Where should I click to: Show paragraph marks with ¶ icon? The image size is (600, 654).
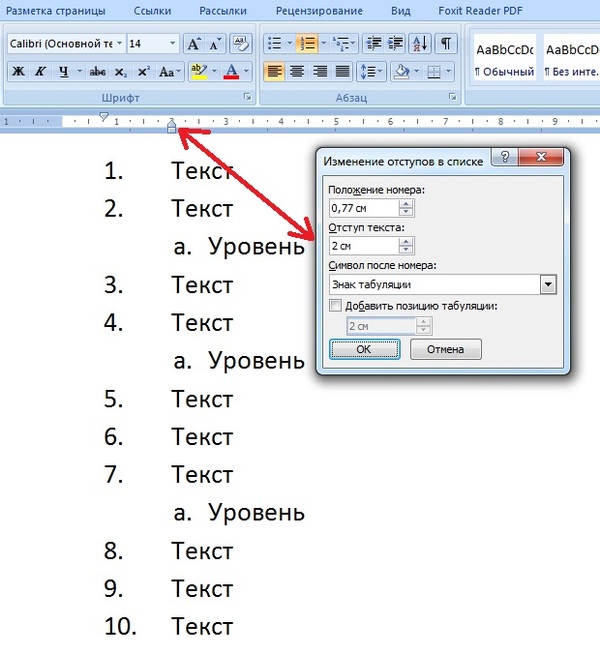coord(445,44)
